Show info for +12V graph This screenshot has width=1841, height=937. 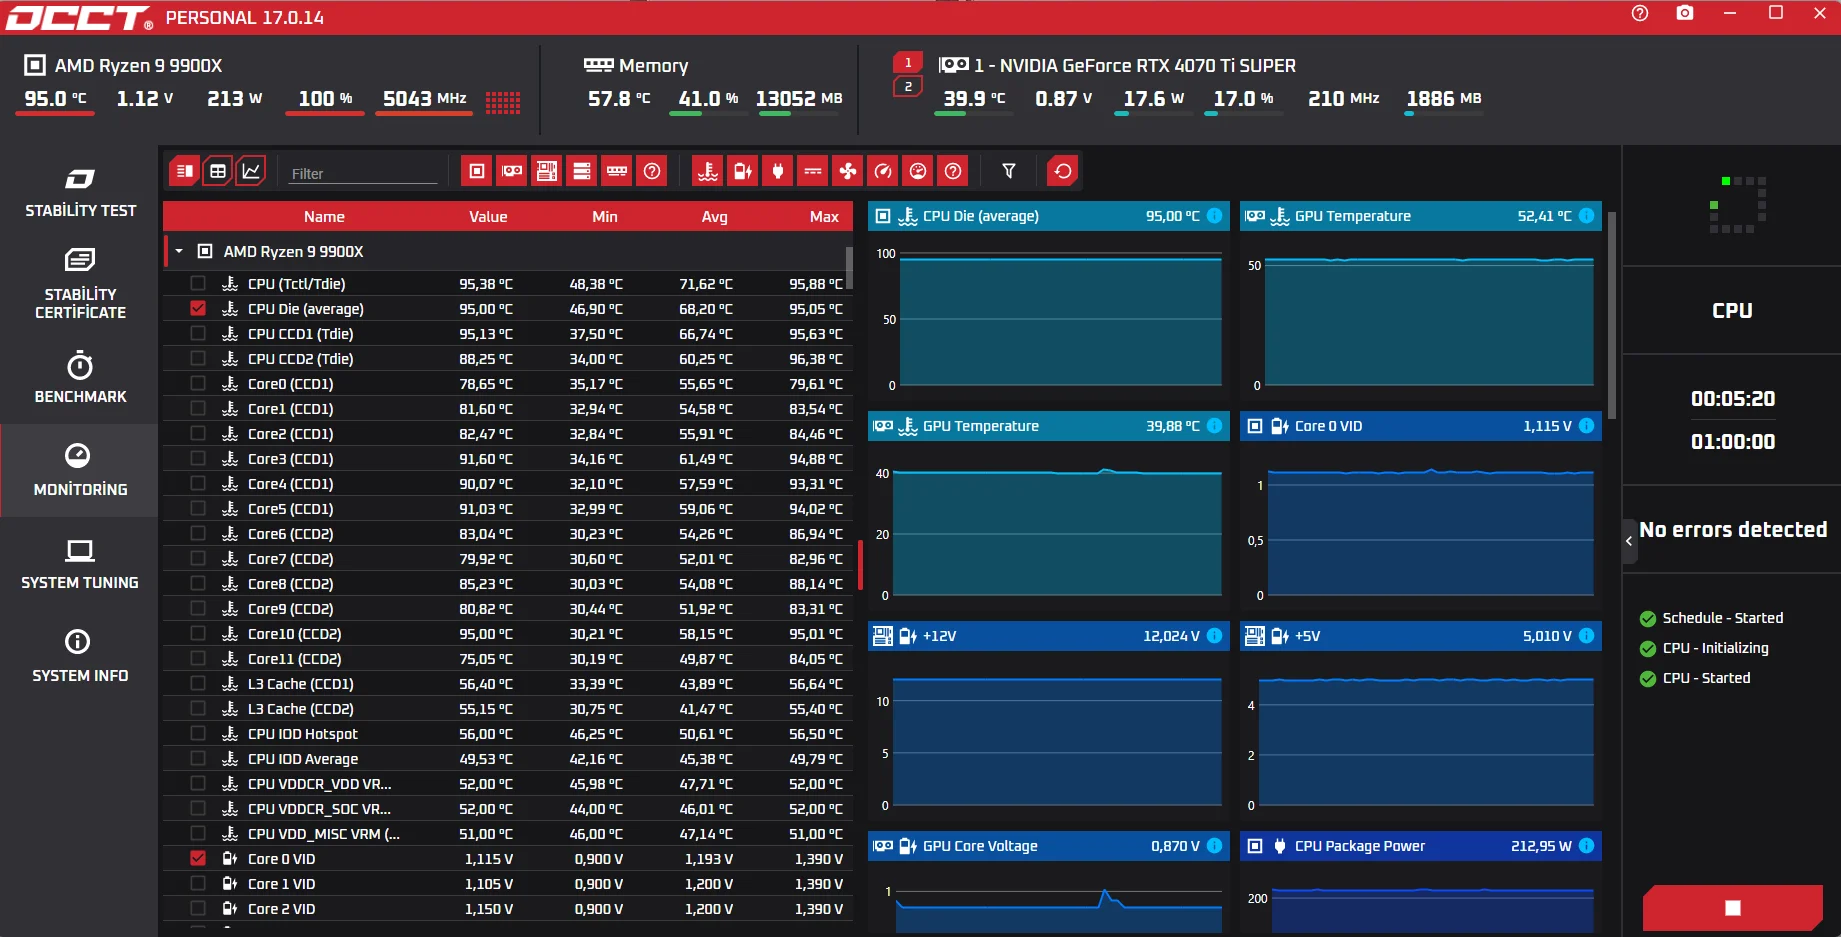click(x=1214, y=636)
